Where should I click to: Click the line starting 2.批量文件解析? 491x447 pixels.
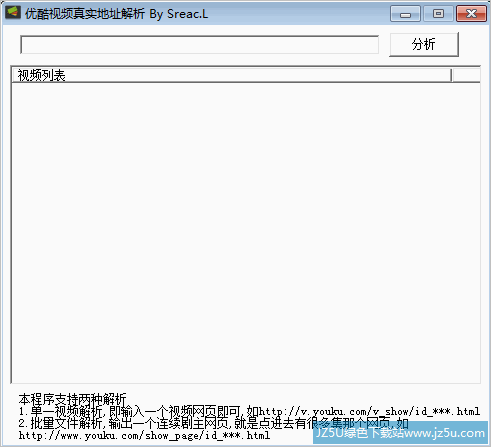(x=214, y=423)
